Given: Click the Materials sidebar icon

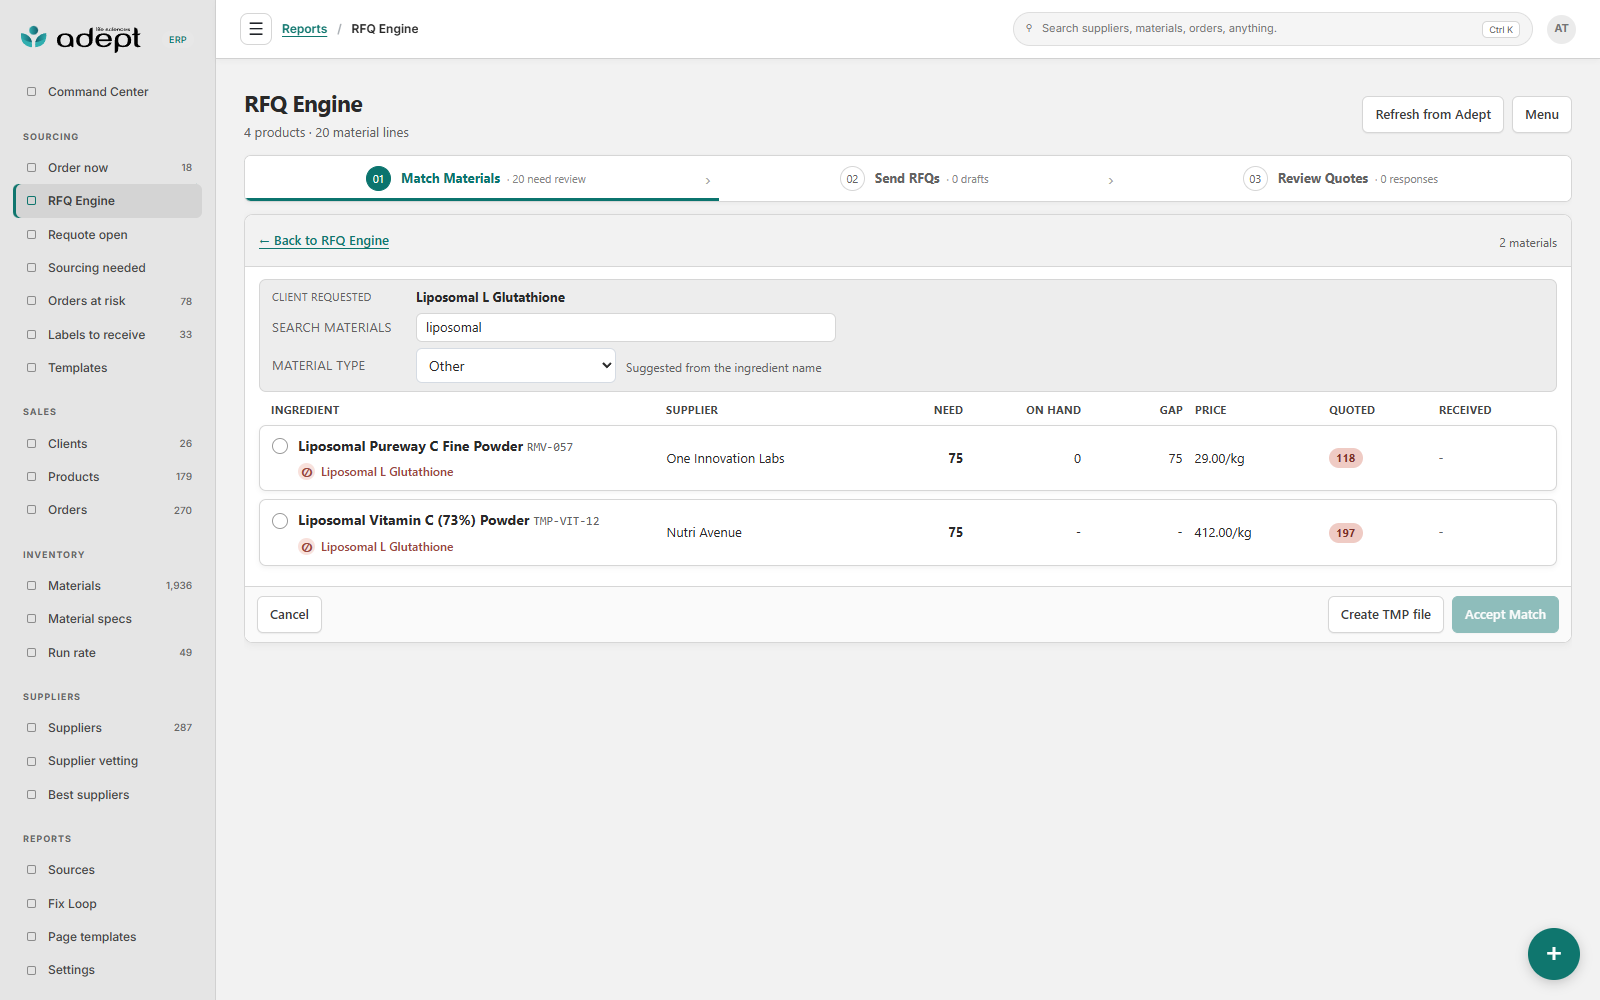Looking at the screenshot, I should tap(31, 586).
